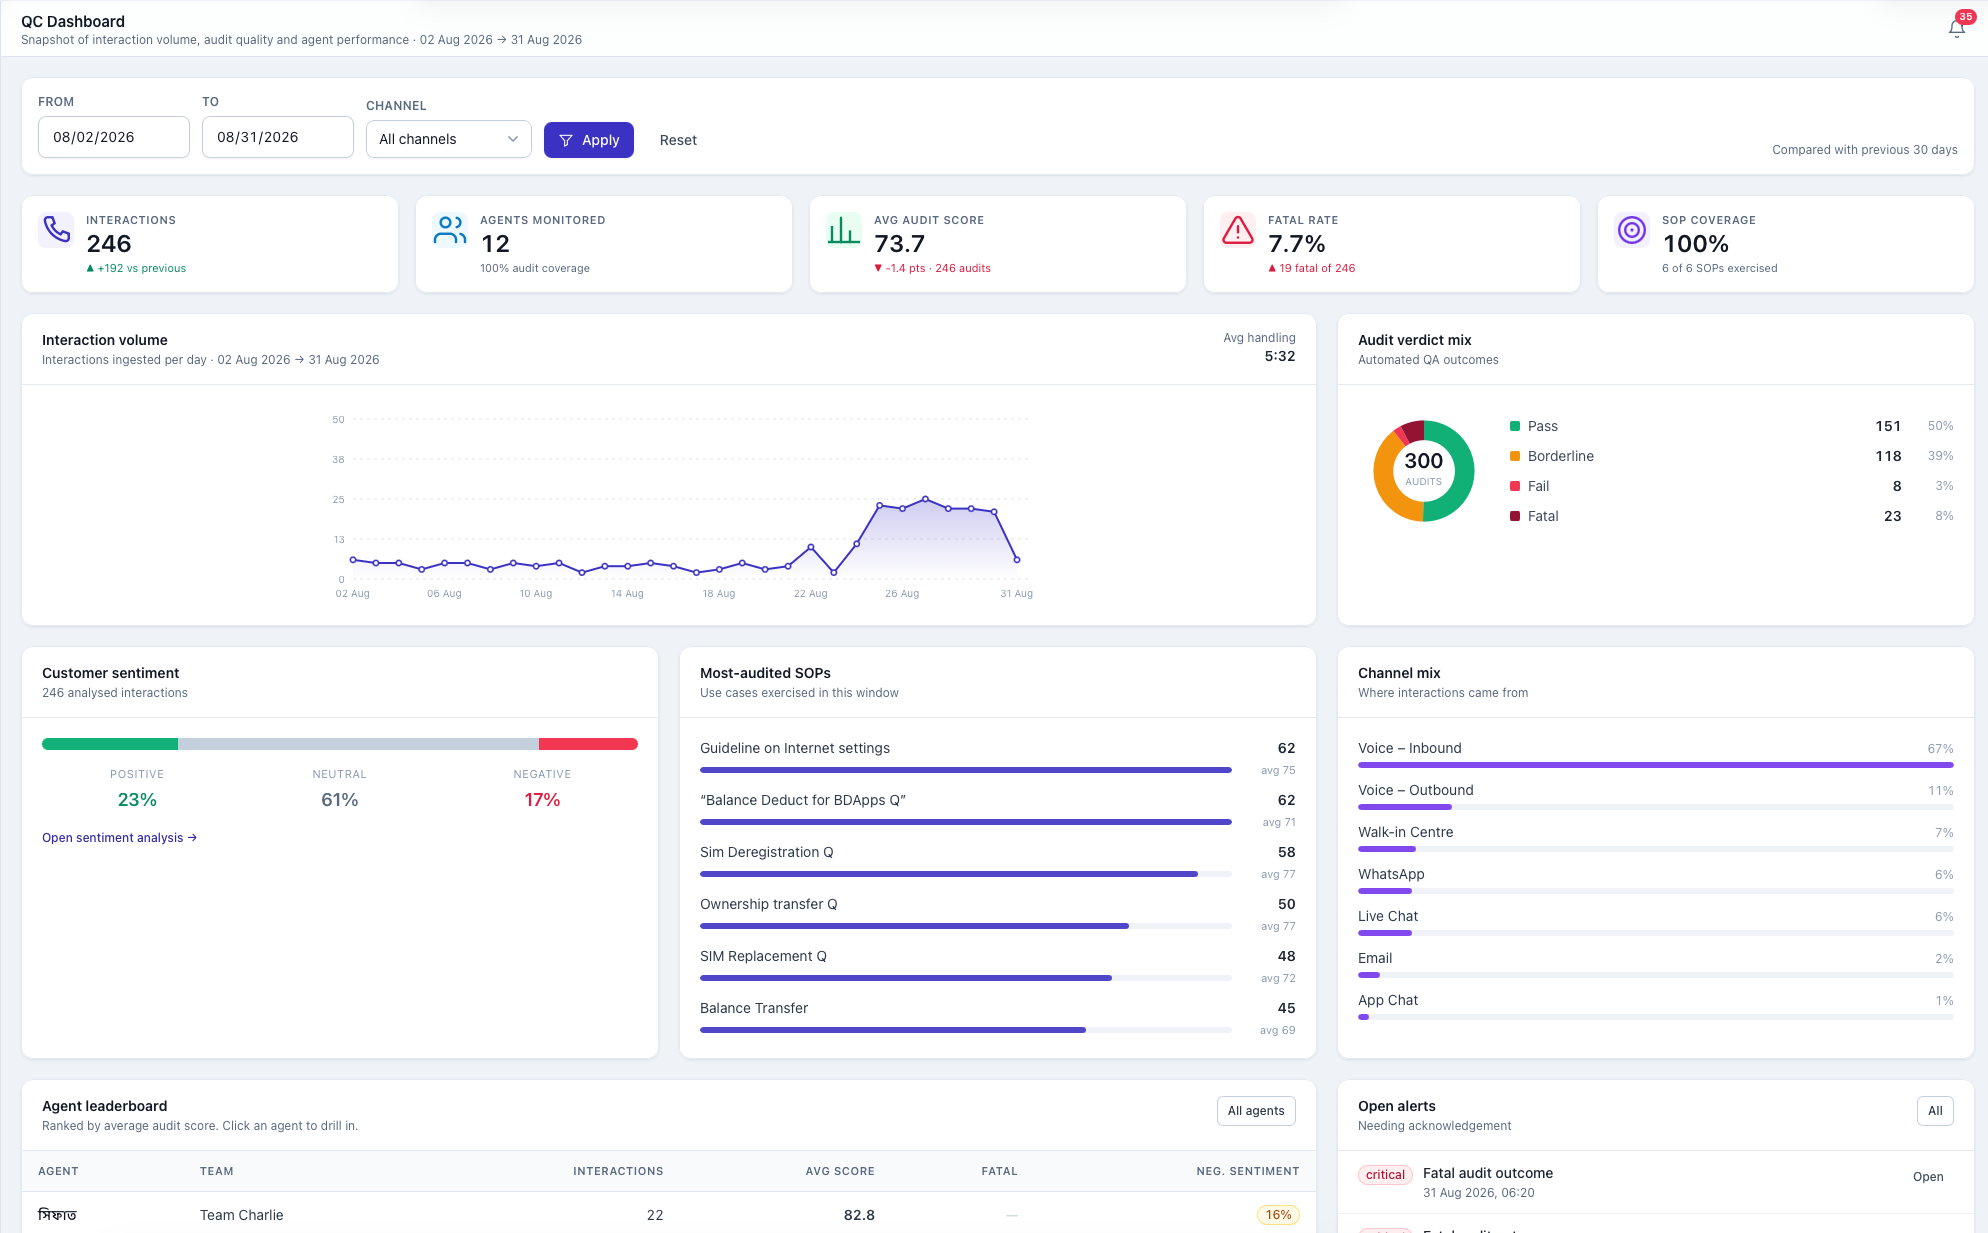Click the Interactions column header
The height and width of the screenshot is (1233, 1988).
[618, 1171]
